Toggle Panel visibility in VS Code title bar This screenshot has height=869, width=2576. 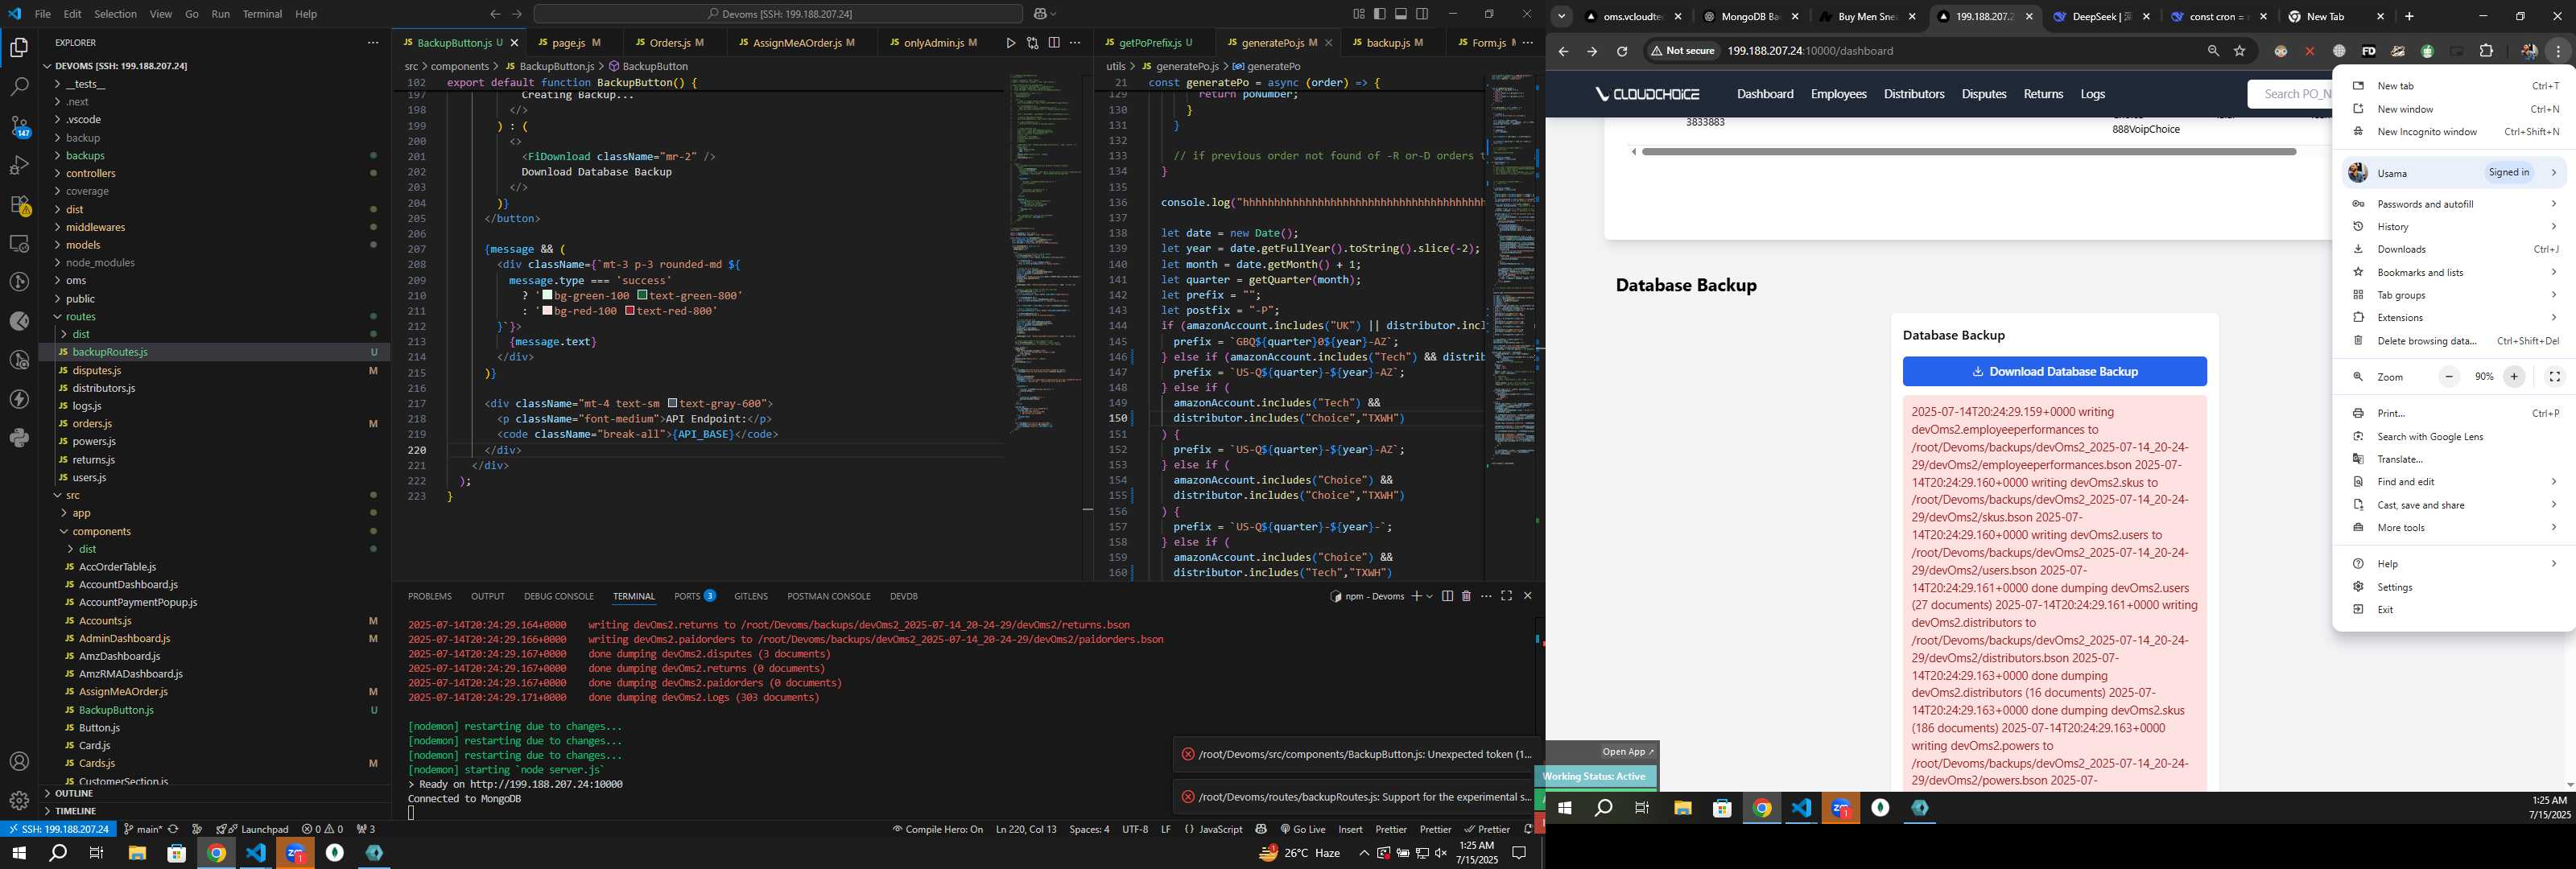tap(1401, 14)
